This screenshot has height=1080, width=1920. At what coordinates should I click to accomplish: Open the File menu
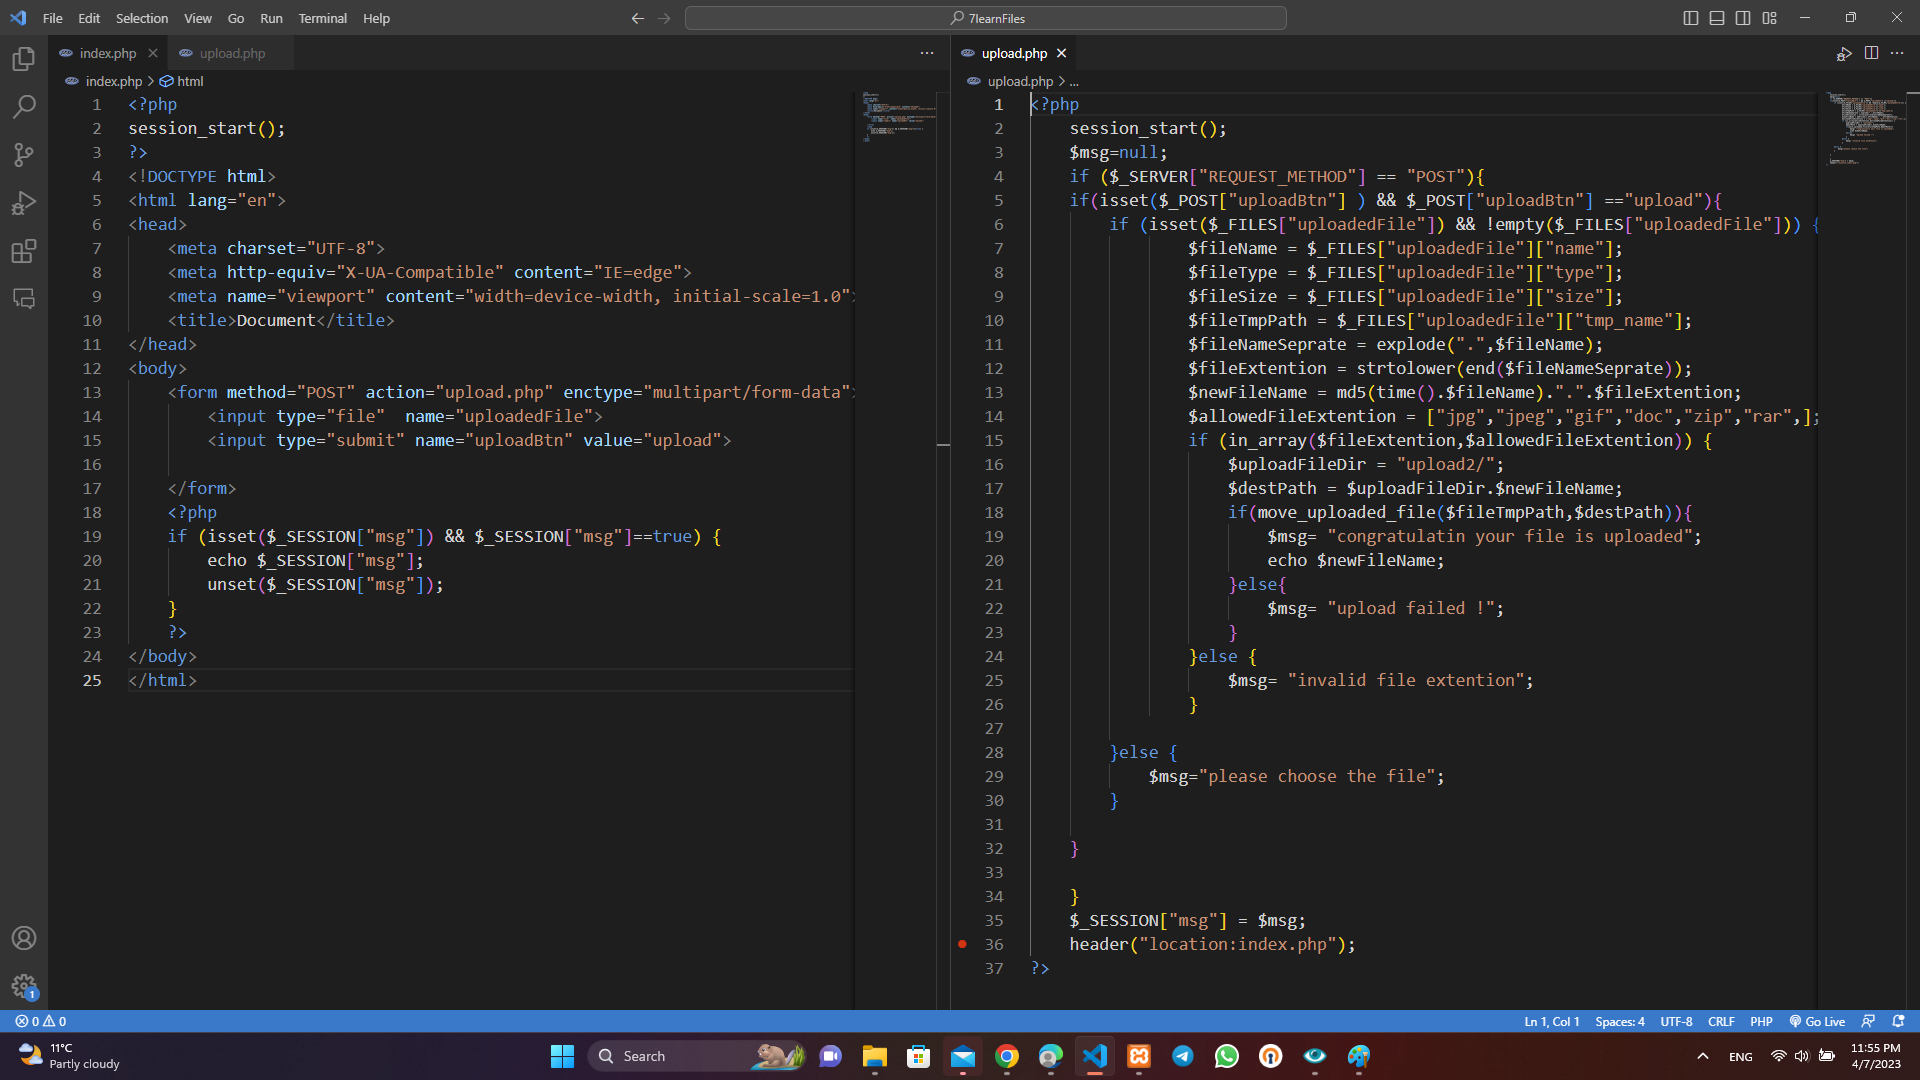click(53, 18)
